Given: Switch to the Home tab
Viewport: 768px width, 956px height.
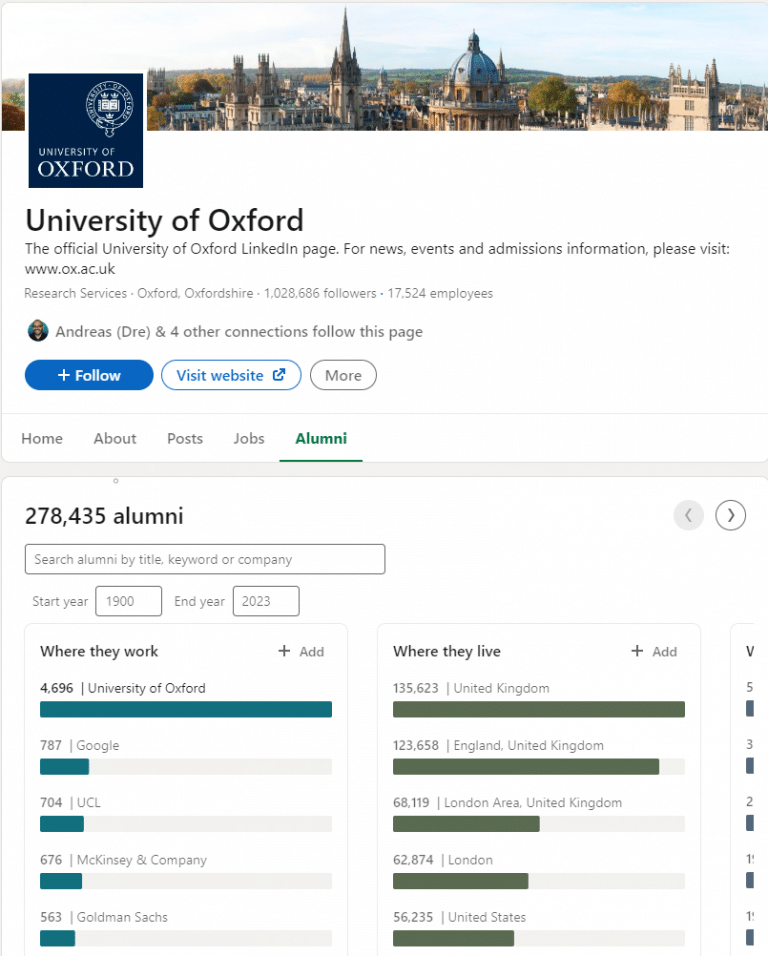Looking at the screenshot, I should 42,438.
